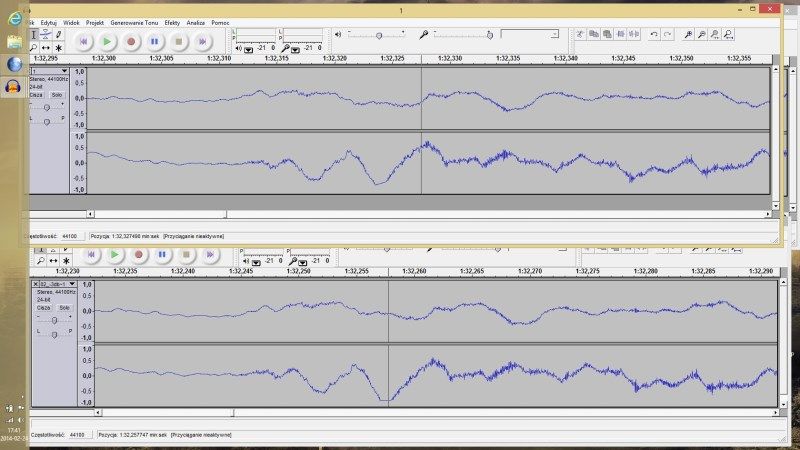Click Play in top Audacity window
The image size is (800, 450).
(x=107, y=41)
